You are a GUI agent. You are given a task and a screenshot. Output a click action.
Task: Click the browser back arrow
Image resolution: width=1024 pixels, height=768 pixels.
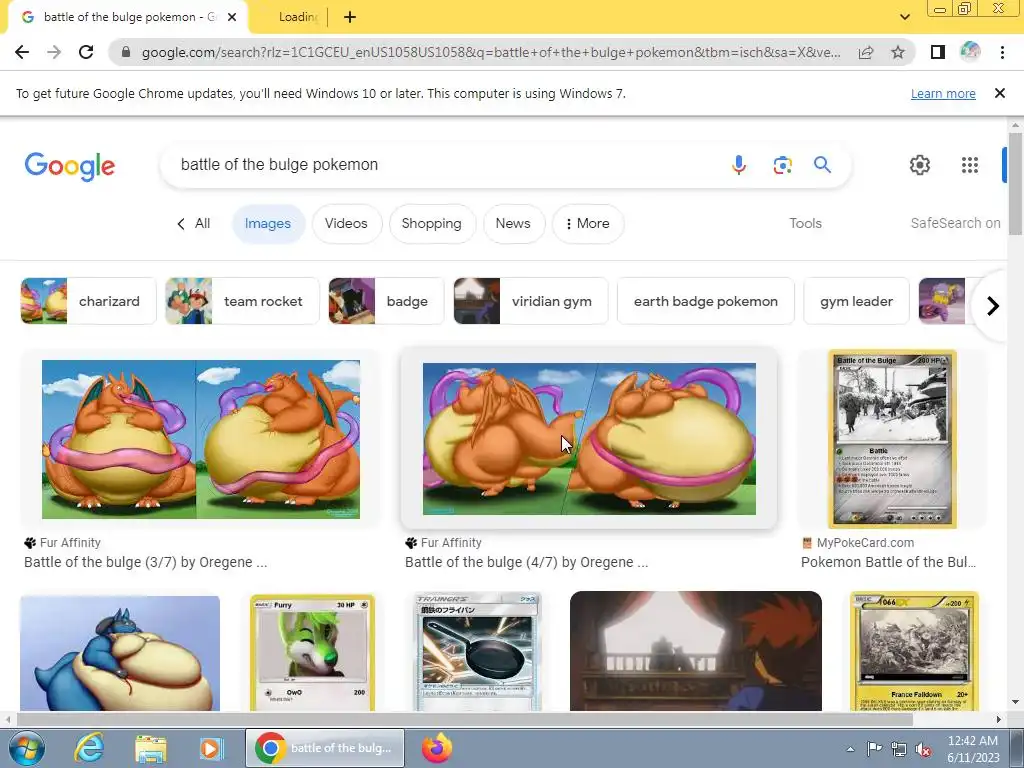pyautogui.click(x=22, y=52)
